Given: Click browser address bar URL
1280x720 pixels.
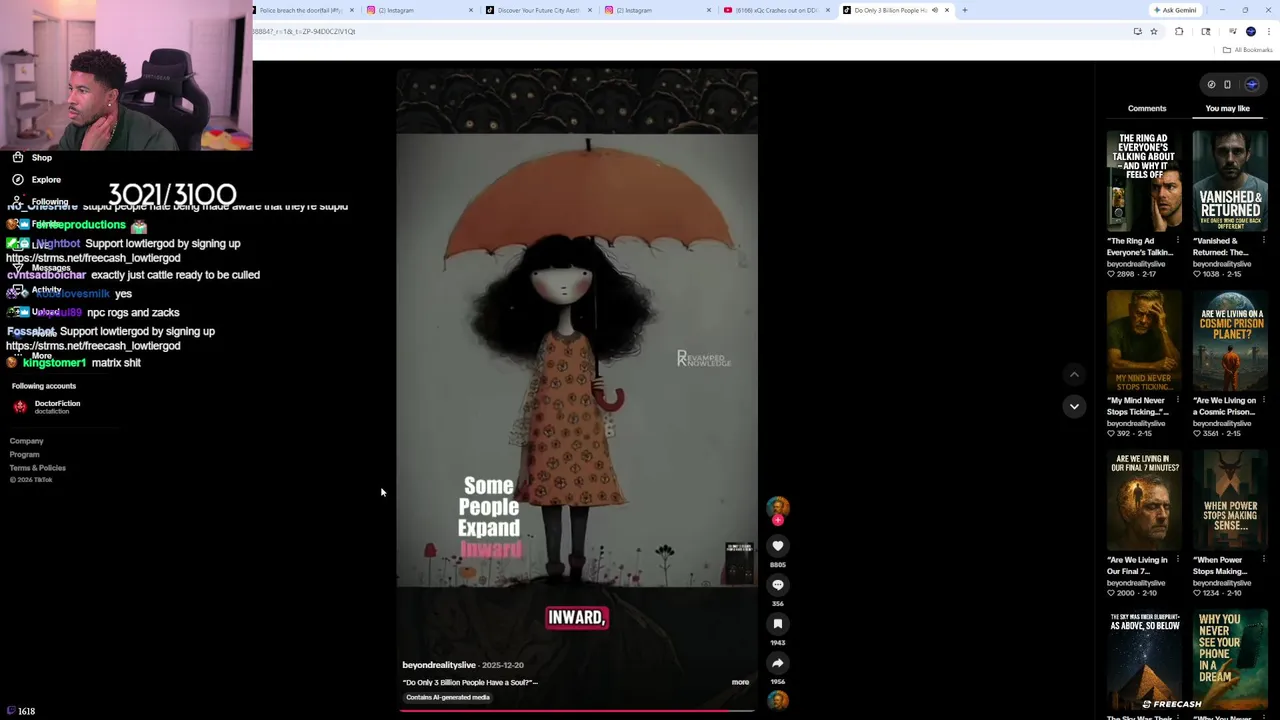Looking at the screenshot, I should (305, 31).
